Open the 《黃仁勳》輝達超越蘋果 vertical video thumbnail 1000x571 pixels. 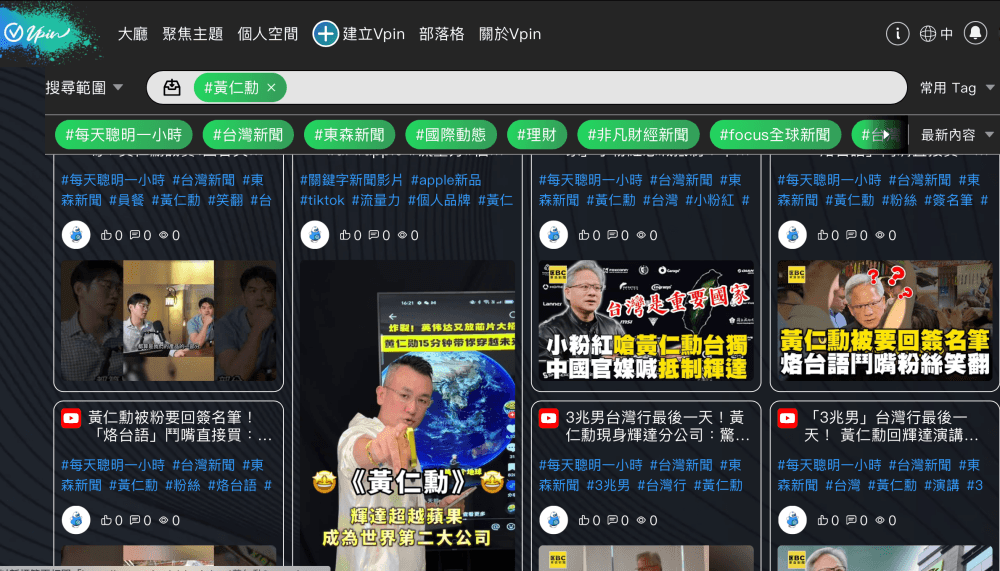408,415
